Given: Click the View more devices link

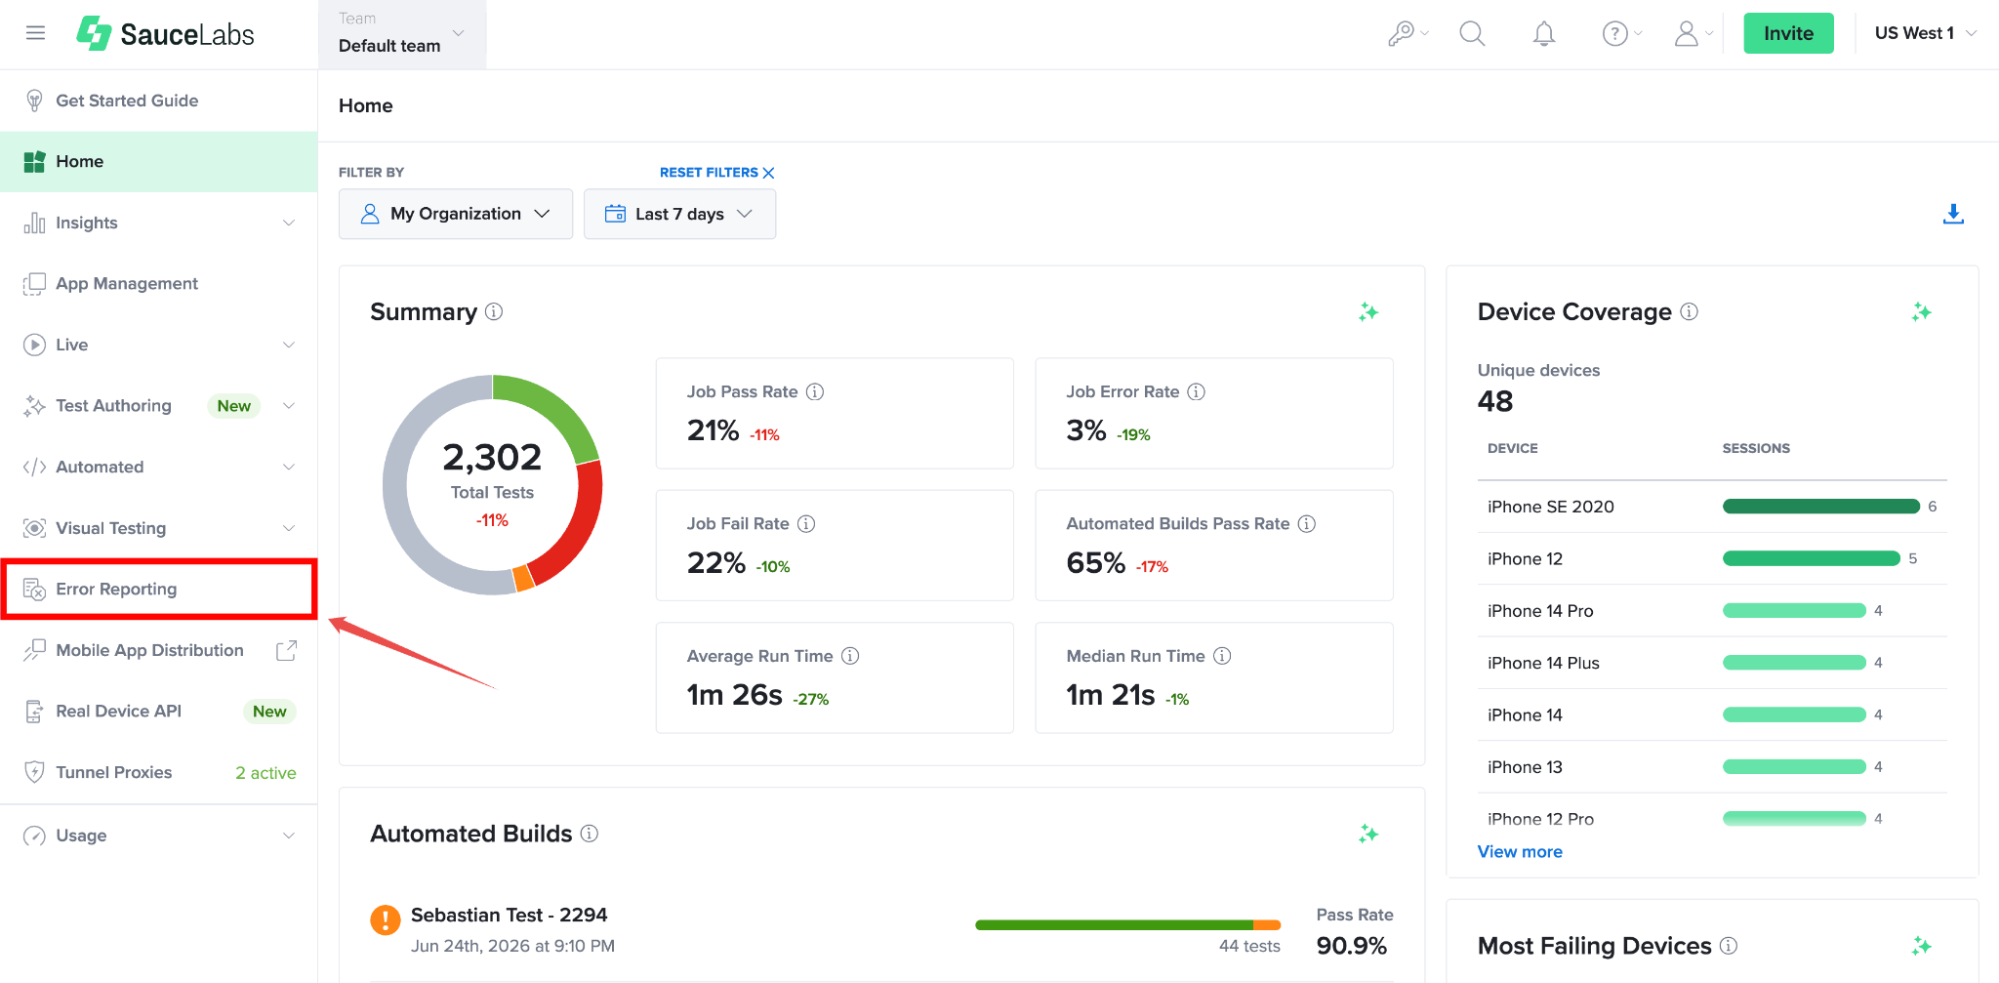Looking at the screenshot, I should tap(1519, 852).
